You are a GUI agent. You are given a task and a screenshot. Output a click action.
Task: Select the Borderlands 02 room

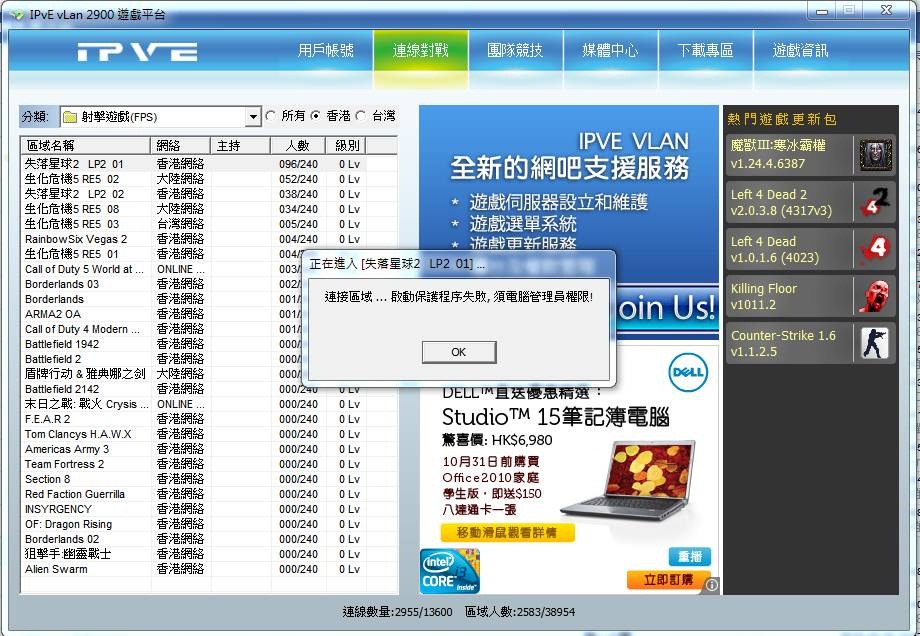click(209, 539)
